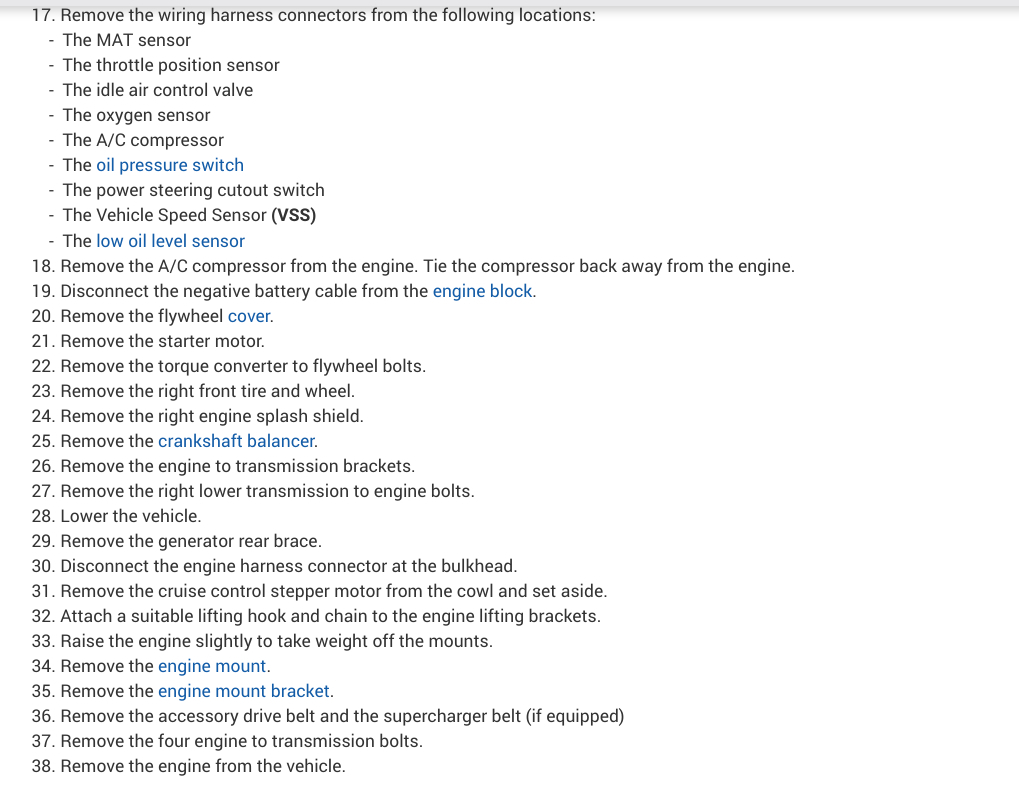Click the power steering cutout switch item

tap(193, 190)
